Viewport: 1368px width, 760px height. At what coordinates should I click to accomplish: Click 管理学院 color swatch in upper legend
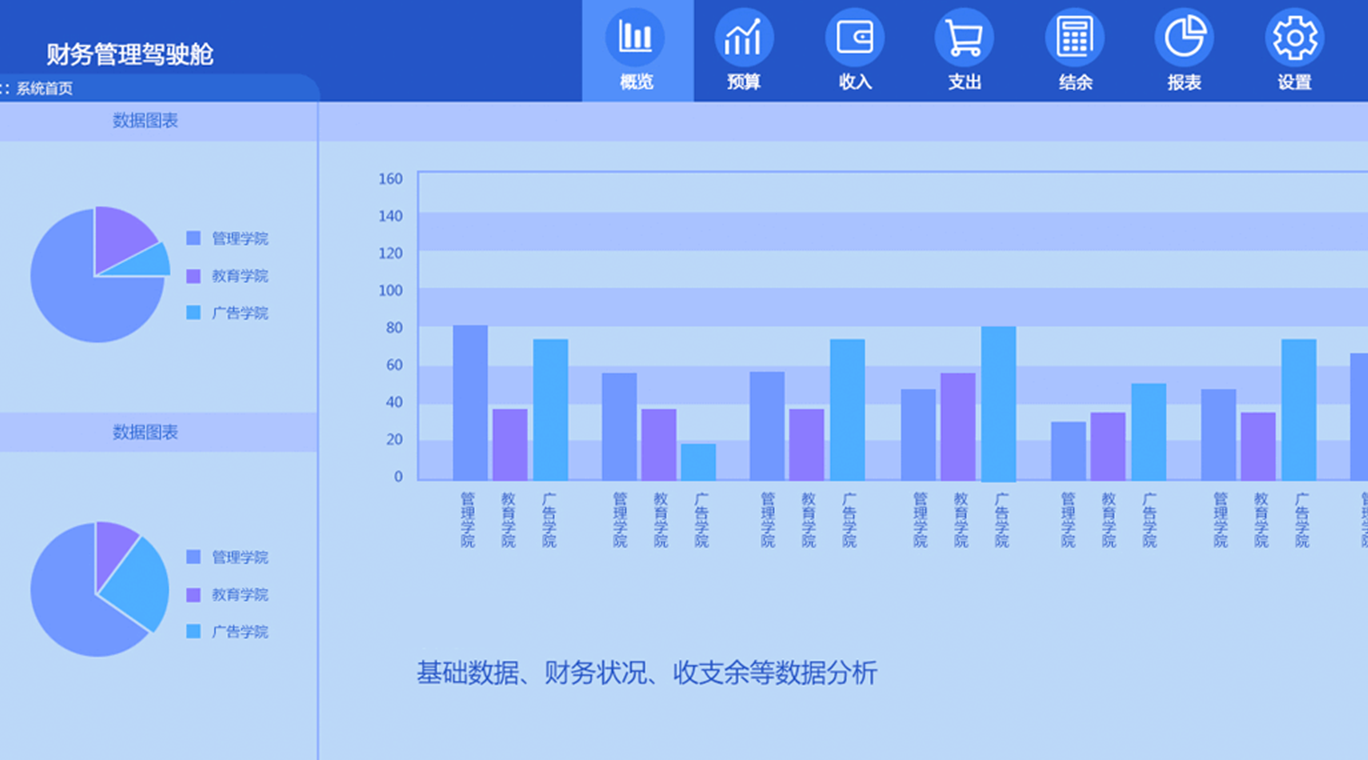(194, 238)
